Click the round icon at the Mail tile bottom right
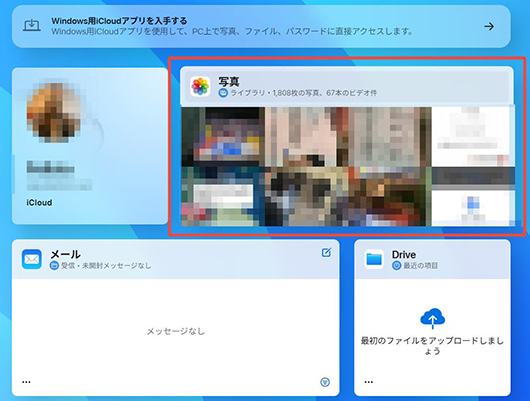The image size is (530, 401). (325, 382)
